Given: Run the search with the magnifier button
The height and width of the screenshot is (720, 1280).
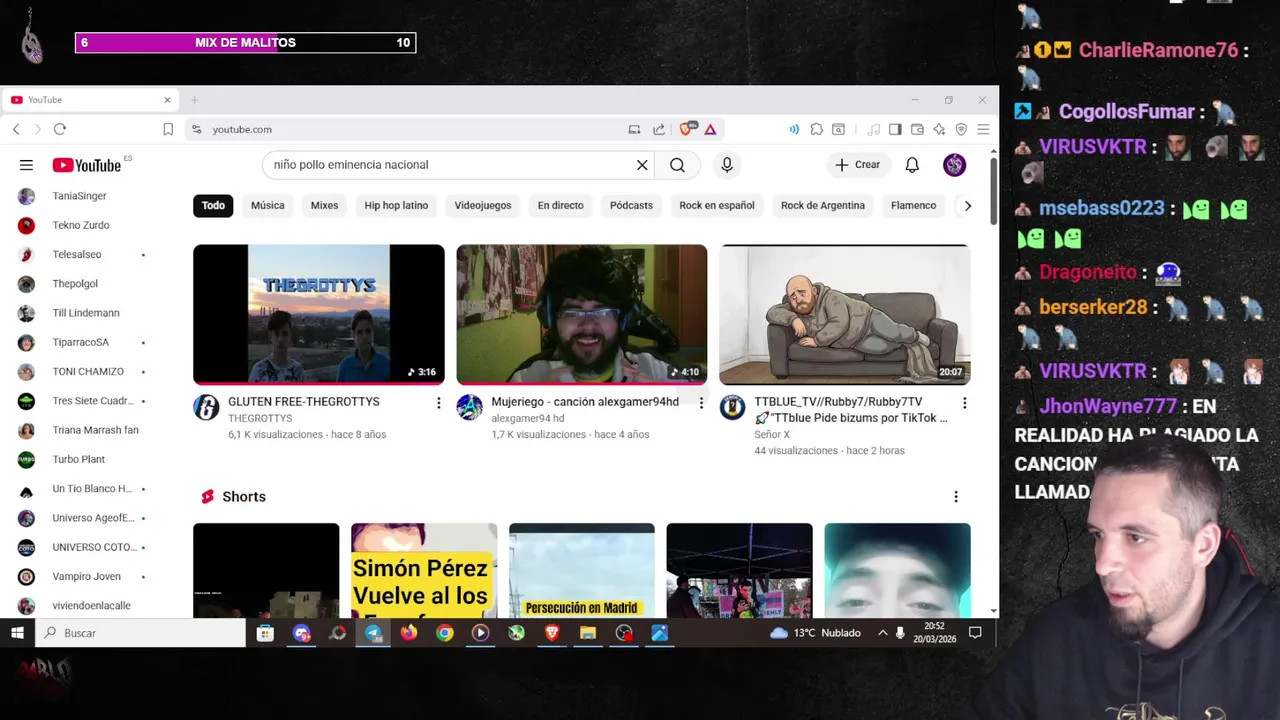Looking at the screenshot, I should [x=677, y=165].
